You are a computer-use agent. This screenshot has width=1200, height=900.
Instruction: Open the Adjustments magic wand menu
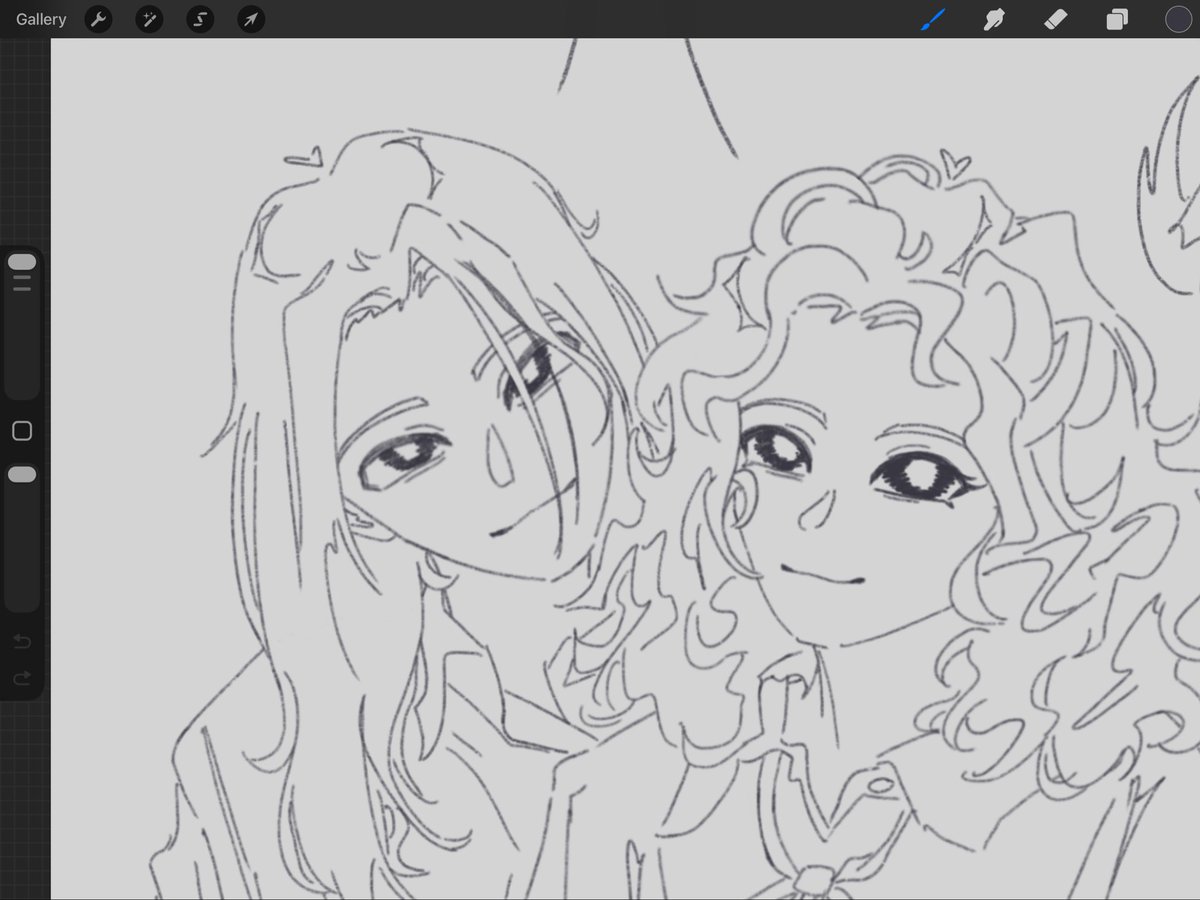149,19
